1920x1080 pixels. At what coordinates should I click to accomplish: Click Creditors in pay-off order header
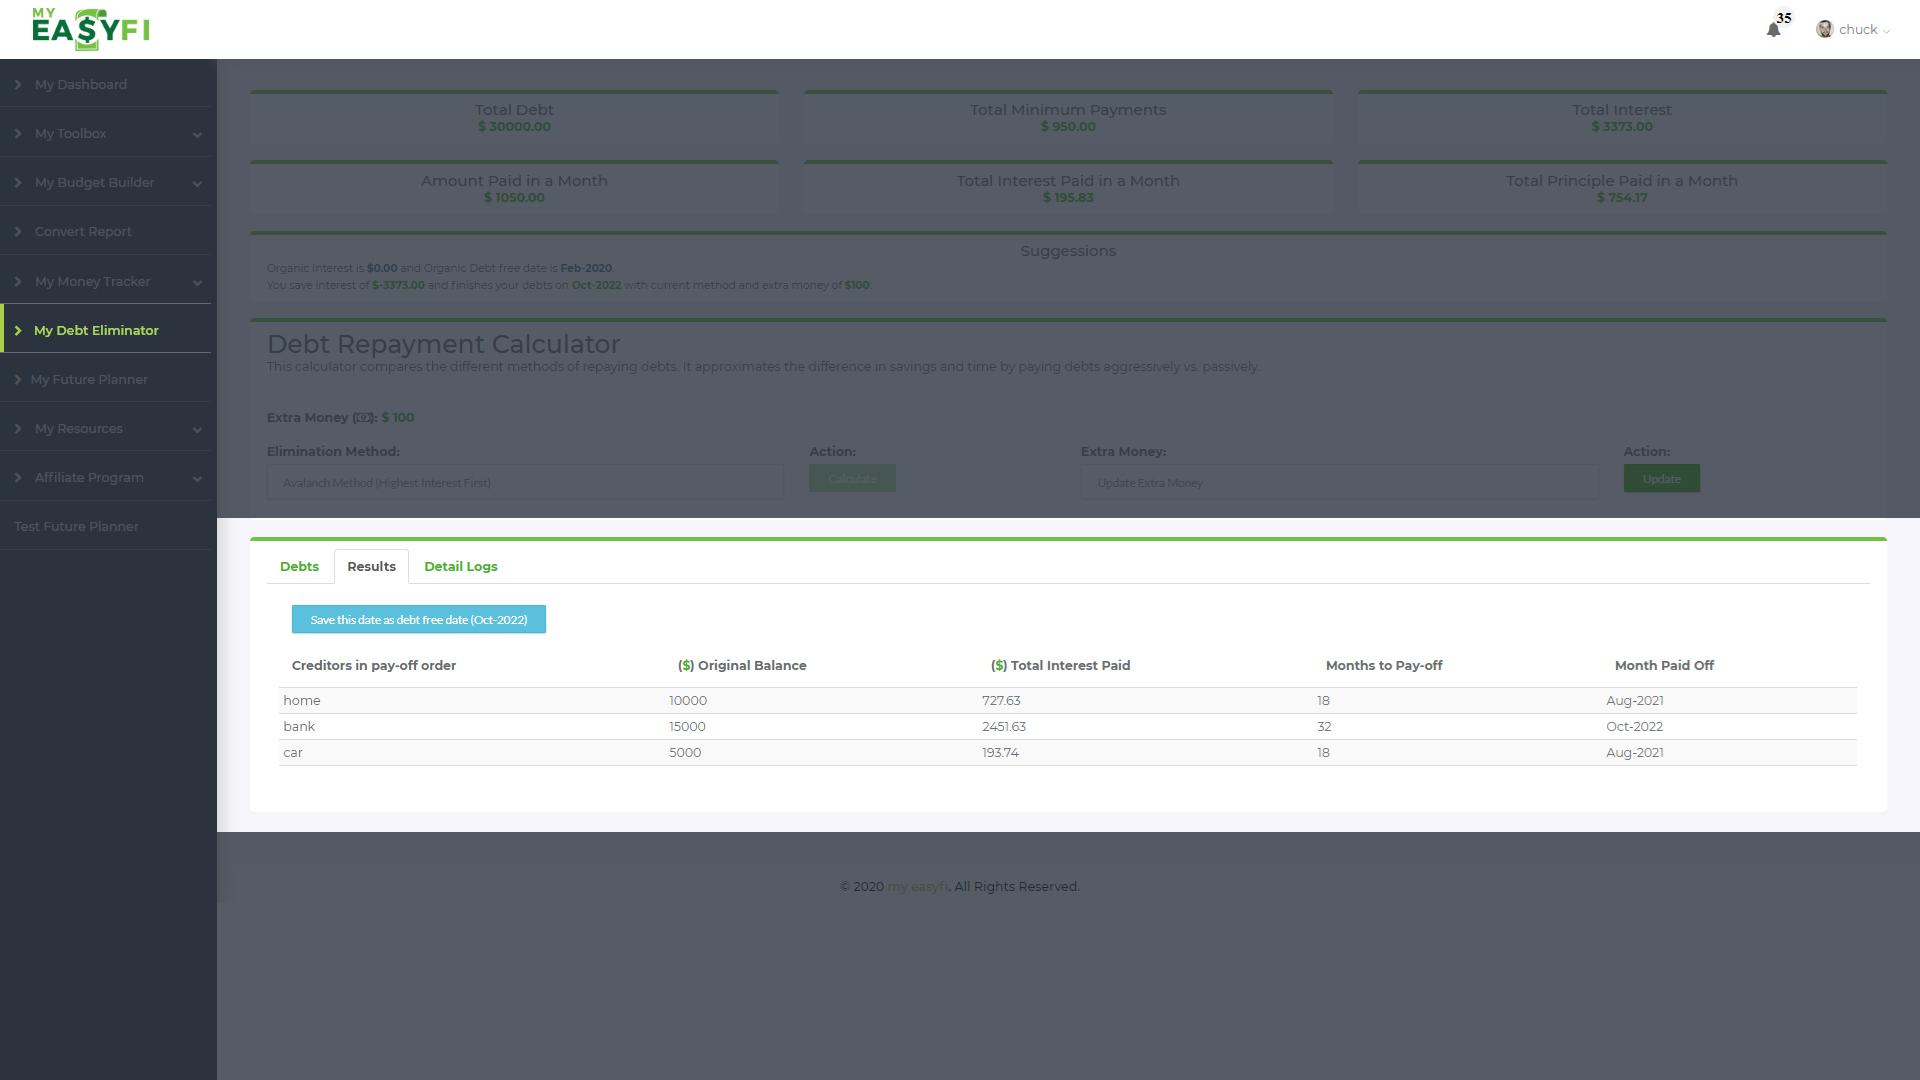coord(374,665)
